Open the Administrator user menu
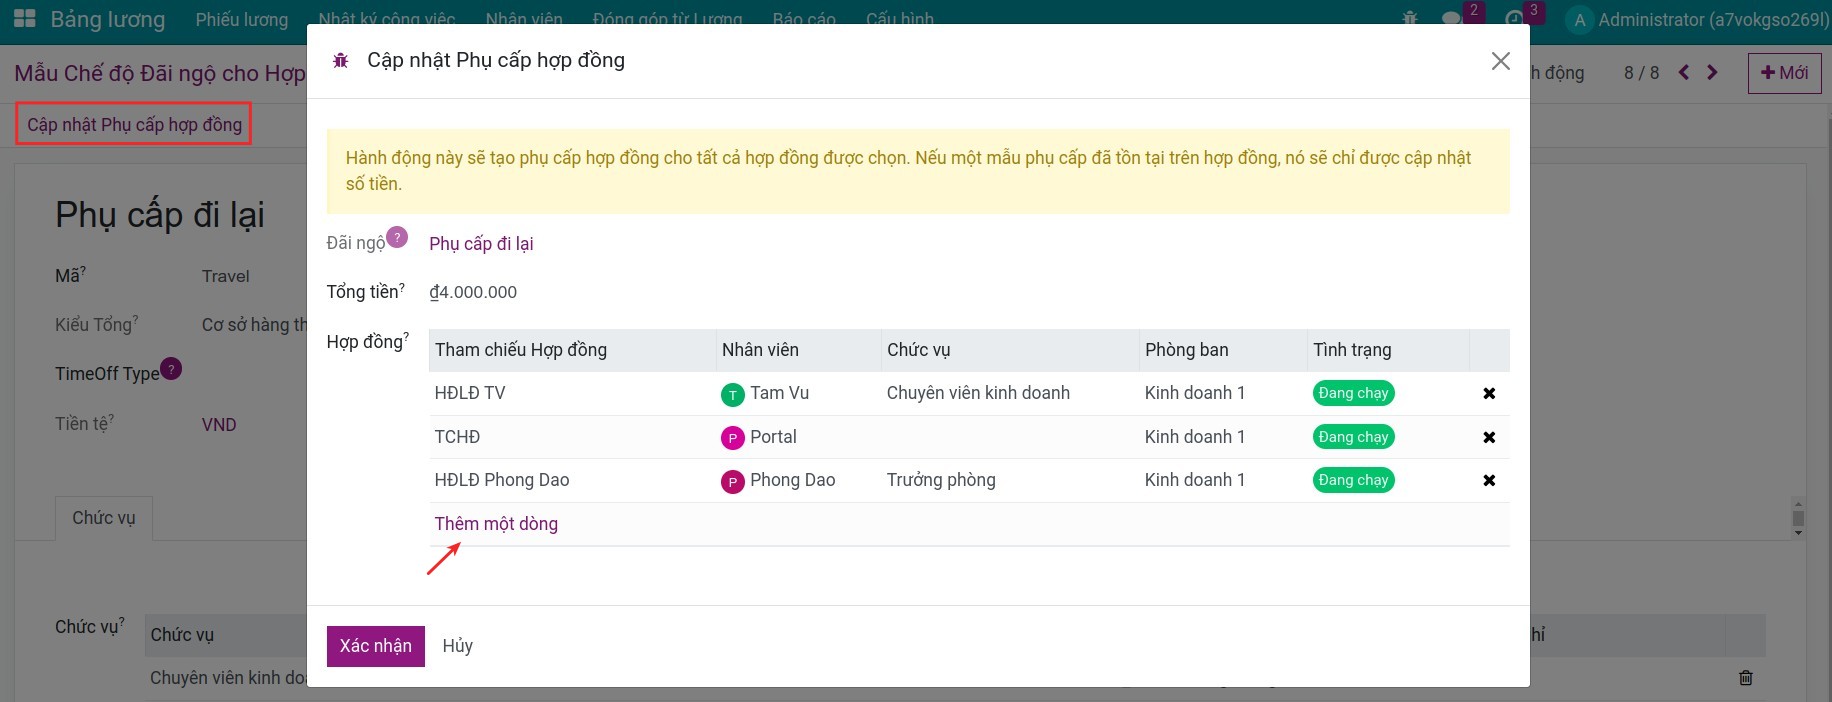This screenshot has width=1832, height=702. (x=1696, y=20)
